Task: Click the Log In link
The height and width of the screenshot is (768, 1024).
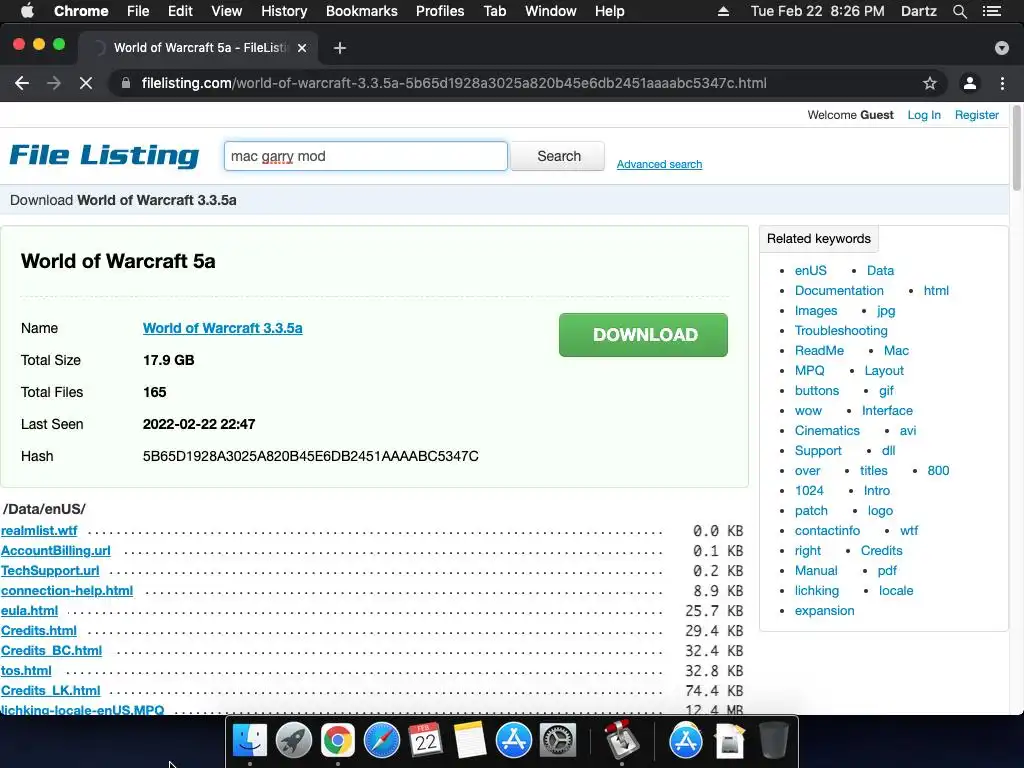Action: (924, 115)
